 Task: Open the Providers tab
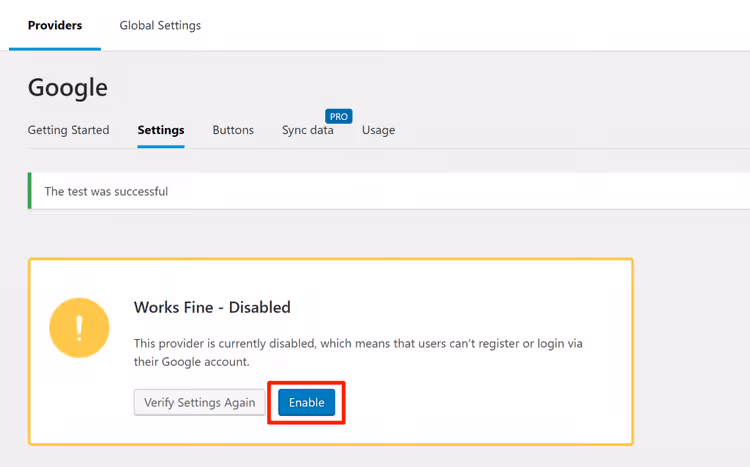(55, 25)
